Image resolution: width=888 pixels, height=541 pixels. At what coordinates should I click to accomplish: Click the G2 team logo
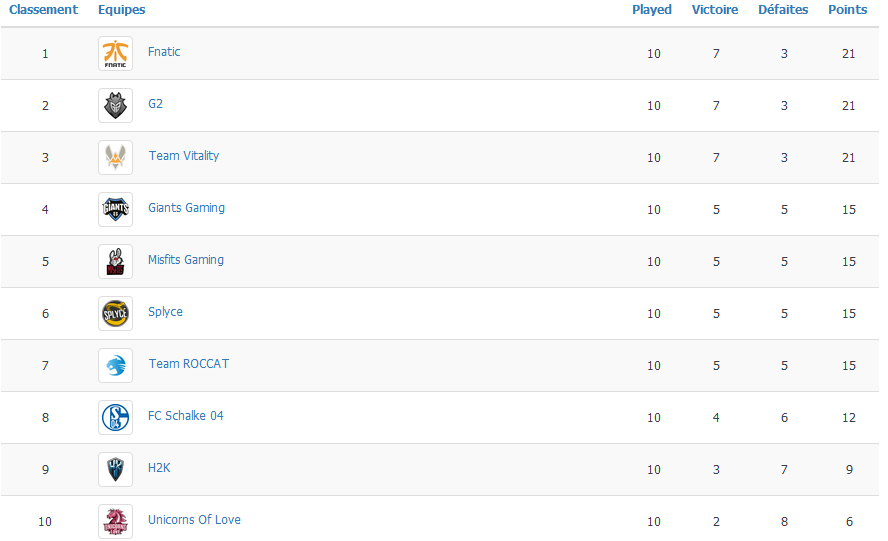tap(116, 105)
